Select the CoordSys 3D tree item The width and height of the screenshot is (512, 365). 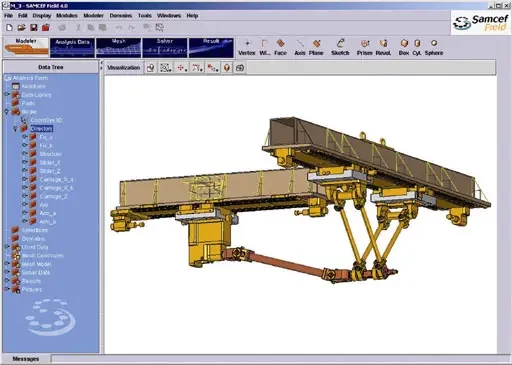46,120
